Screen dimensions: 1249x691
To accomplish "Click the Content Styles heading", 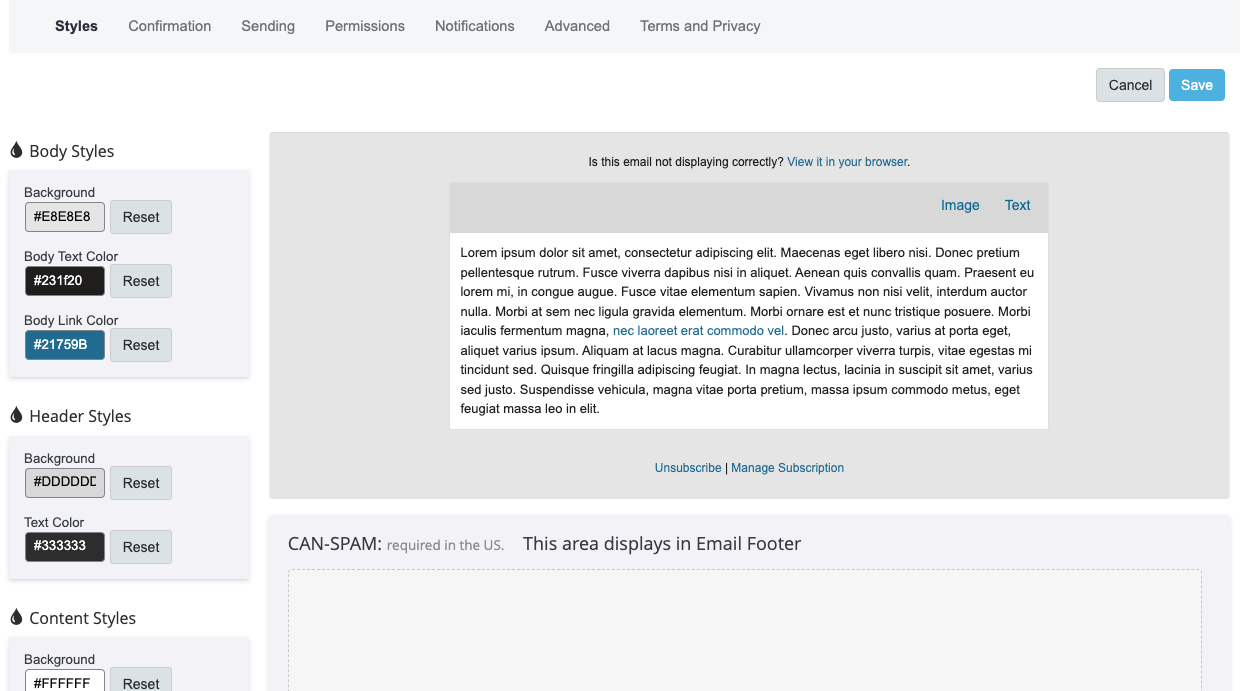I will pos(83,618).
